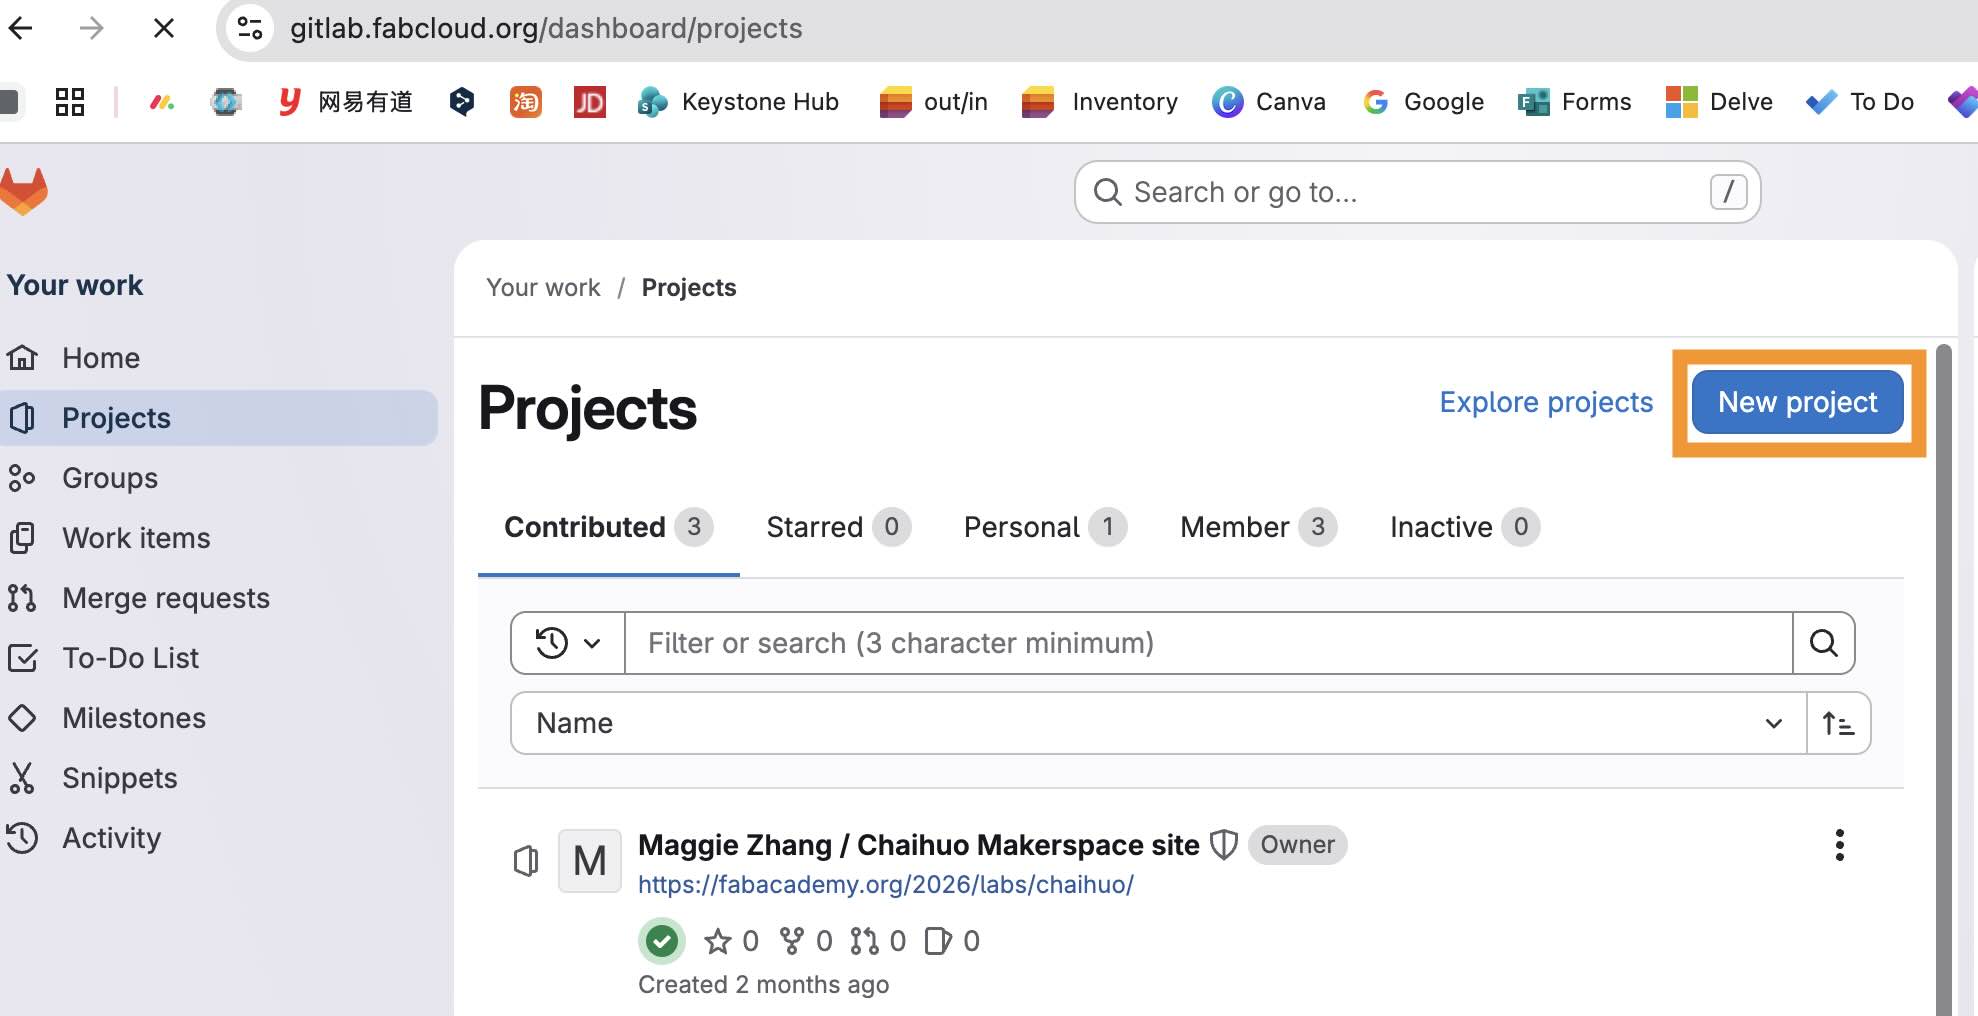Click the shield visibility icon by project name
Viewport: 1978px width, 1016px height.
click(x=1224, y=845)
